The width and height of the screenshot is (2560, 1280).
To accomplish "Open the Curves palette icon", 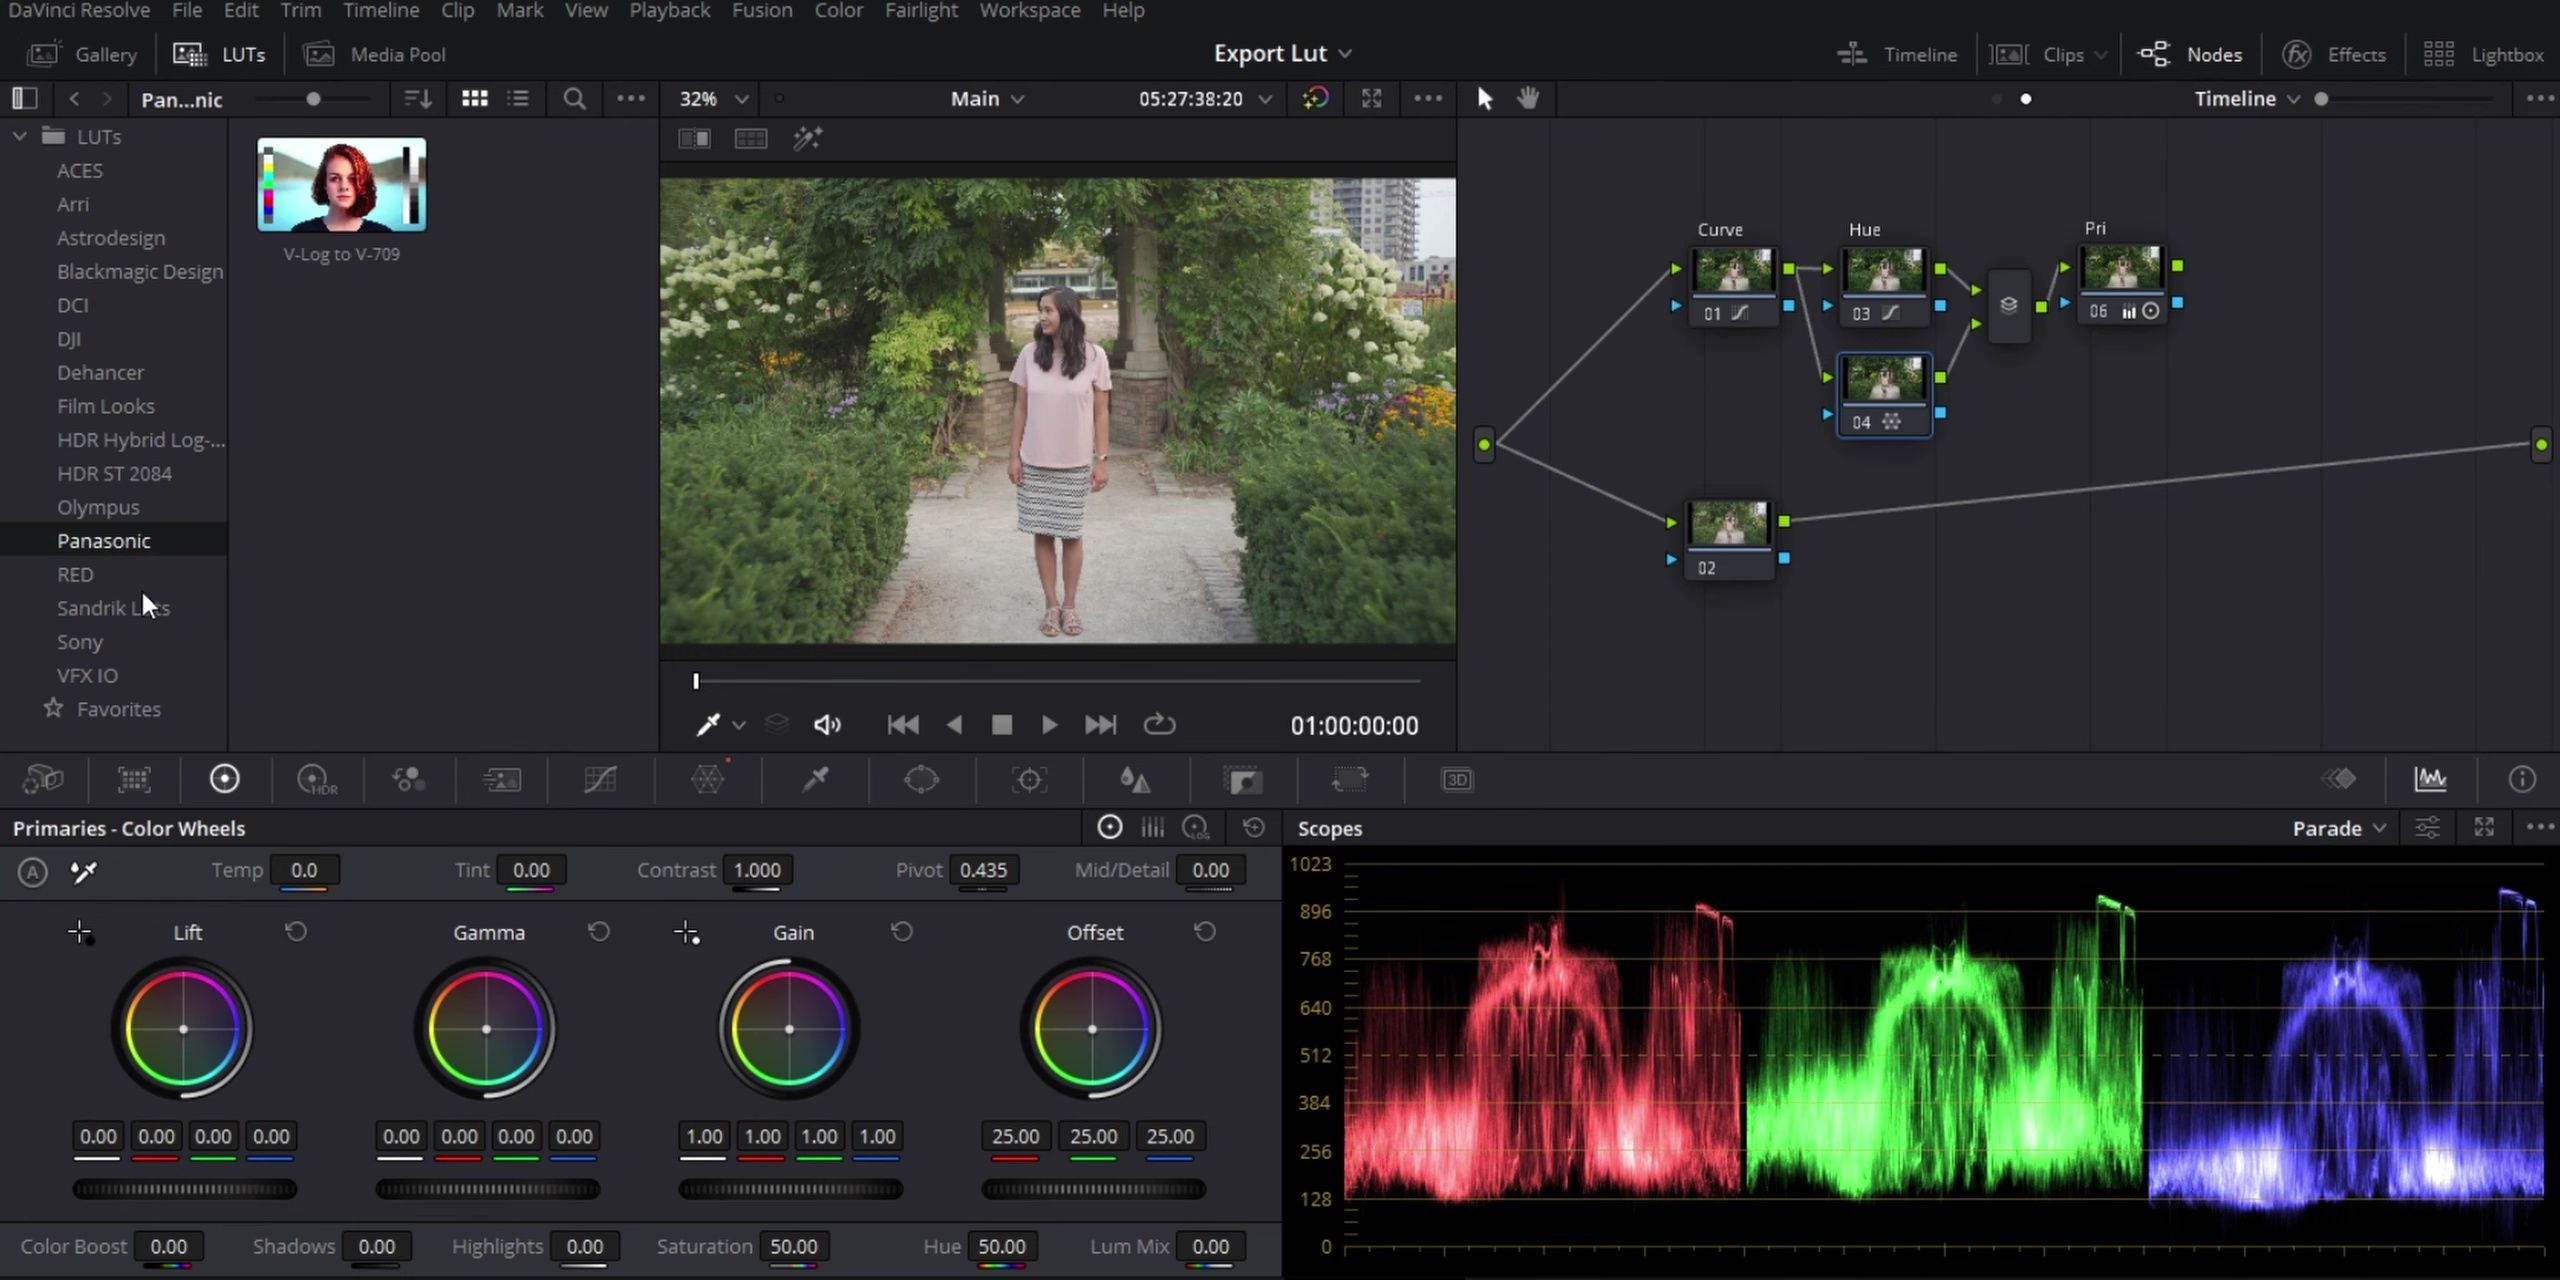I will tap(600, 779).
